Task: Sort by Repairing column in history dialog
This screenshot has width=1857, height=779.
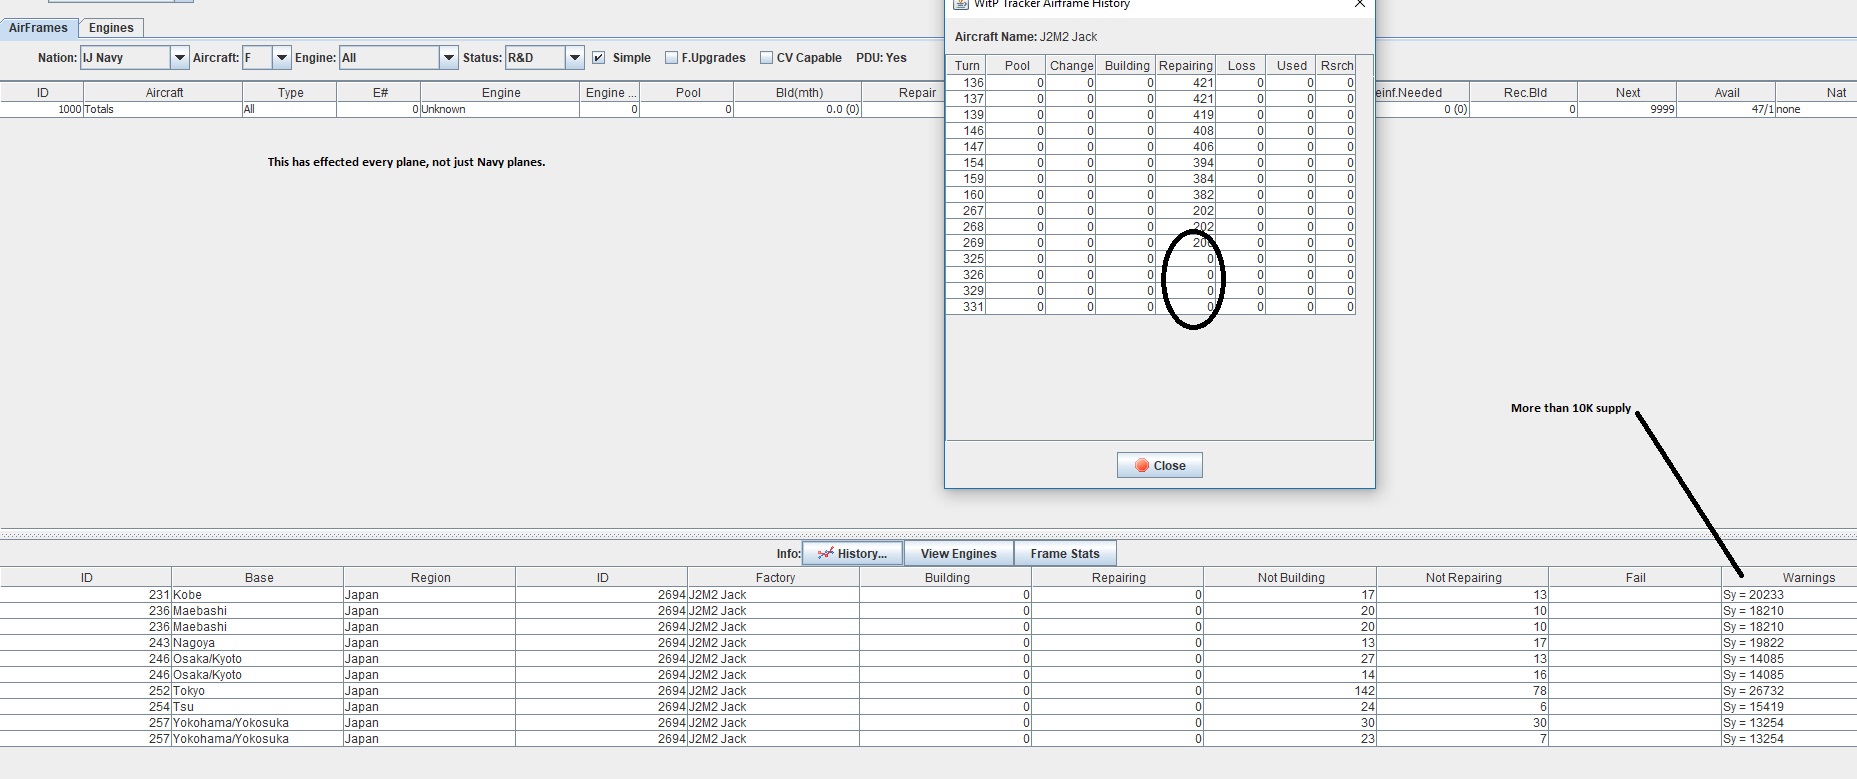Action: click(x=1186, y=66)
